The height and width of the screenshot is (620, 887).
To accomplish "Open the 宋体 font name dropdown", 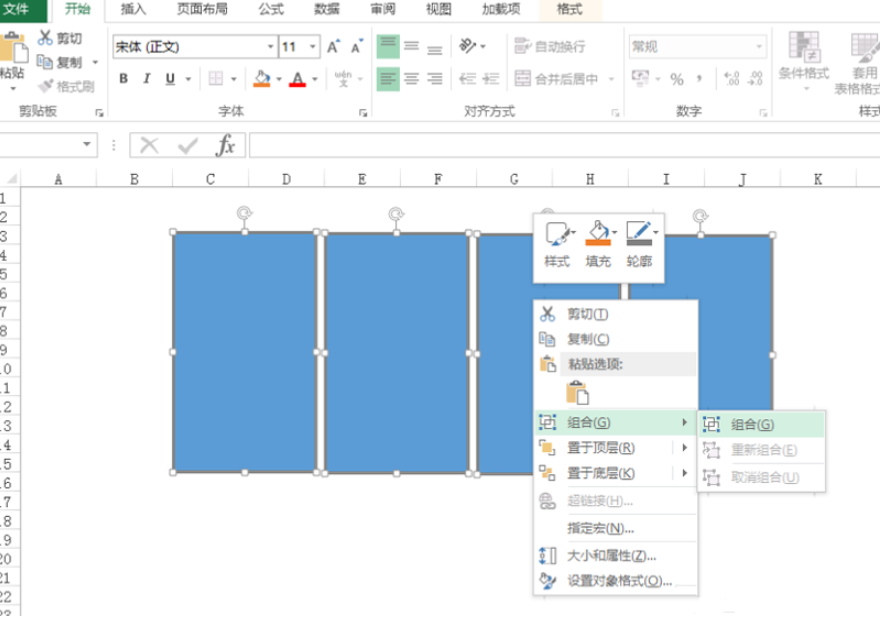I will [x=270, y=46].
